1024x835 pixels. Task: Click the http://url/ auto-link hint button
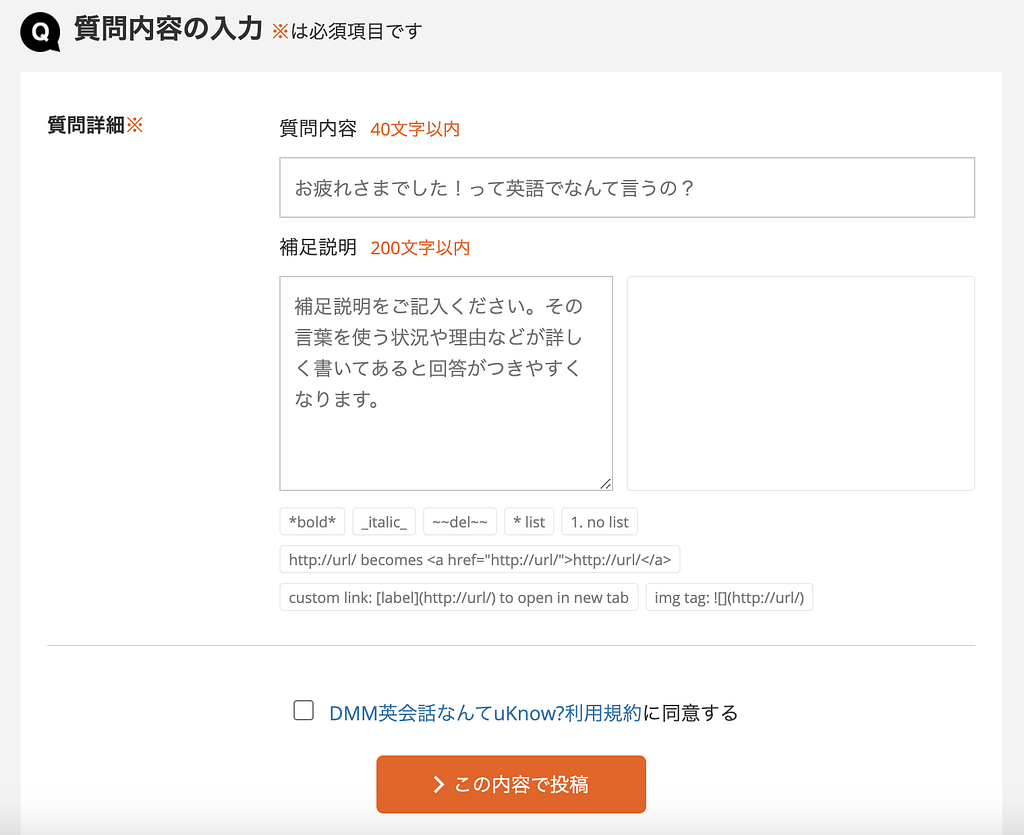tap(479, 560)
